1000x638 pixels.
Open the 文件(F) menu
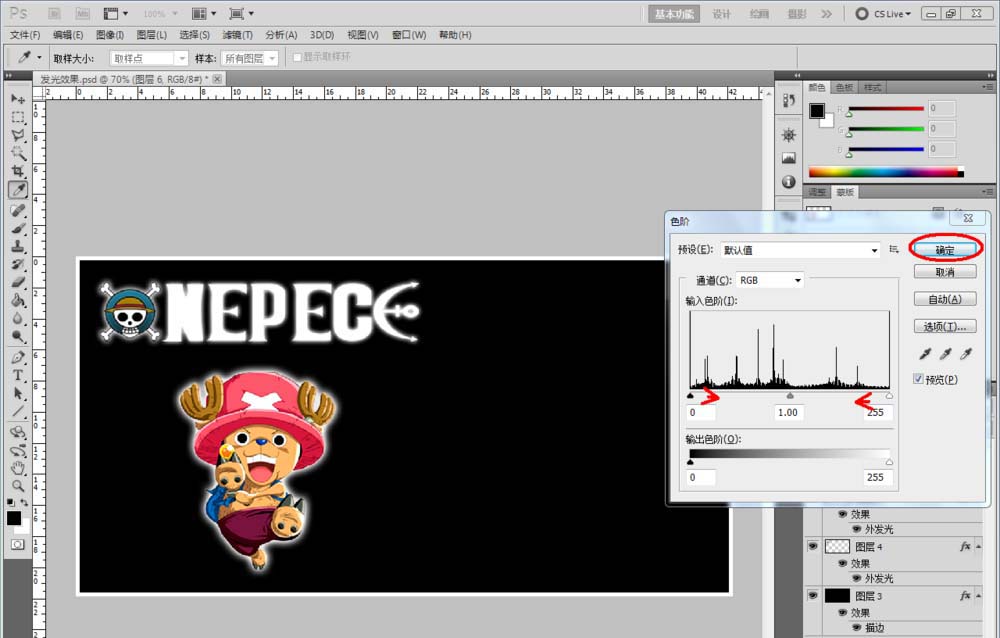pyautogui.click(x=25, y=35)
